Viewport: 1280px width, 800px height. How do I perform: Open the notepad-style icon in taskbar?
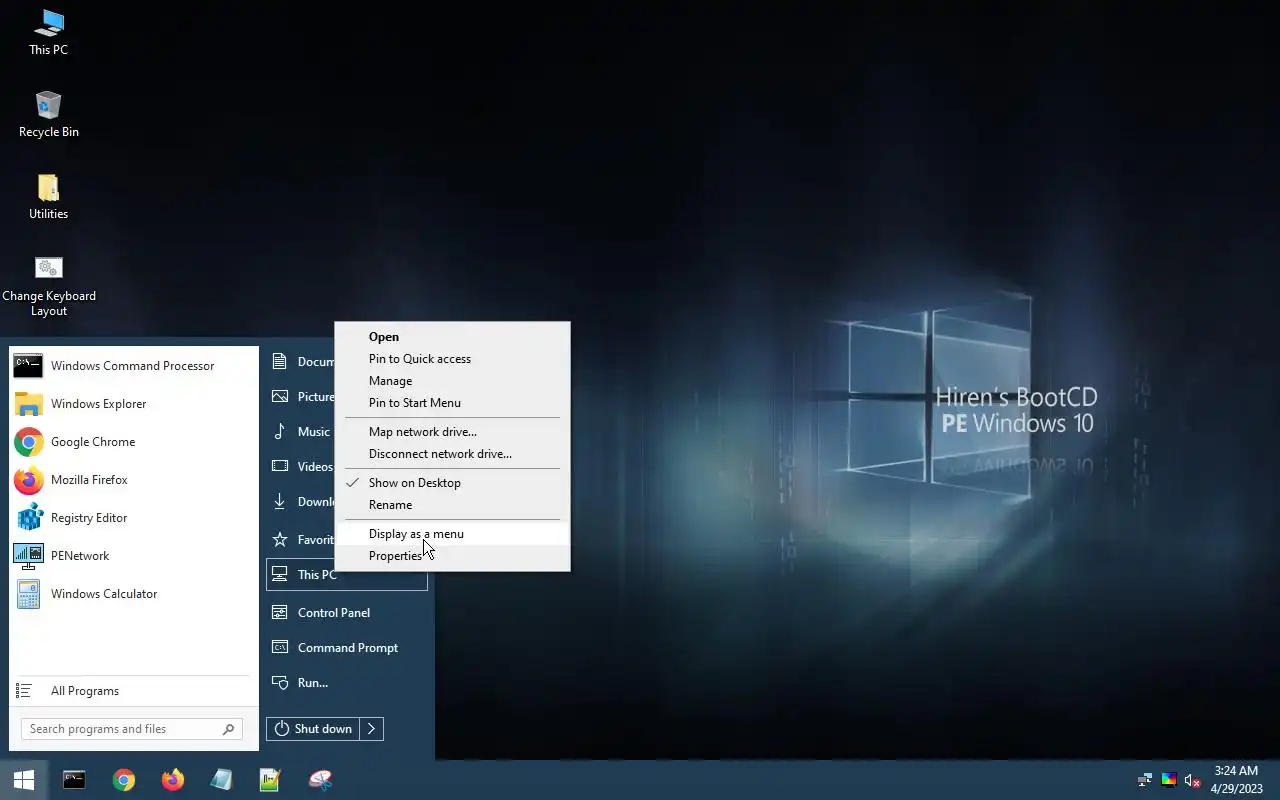221,780
